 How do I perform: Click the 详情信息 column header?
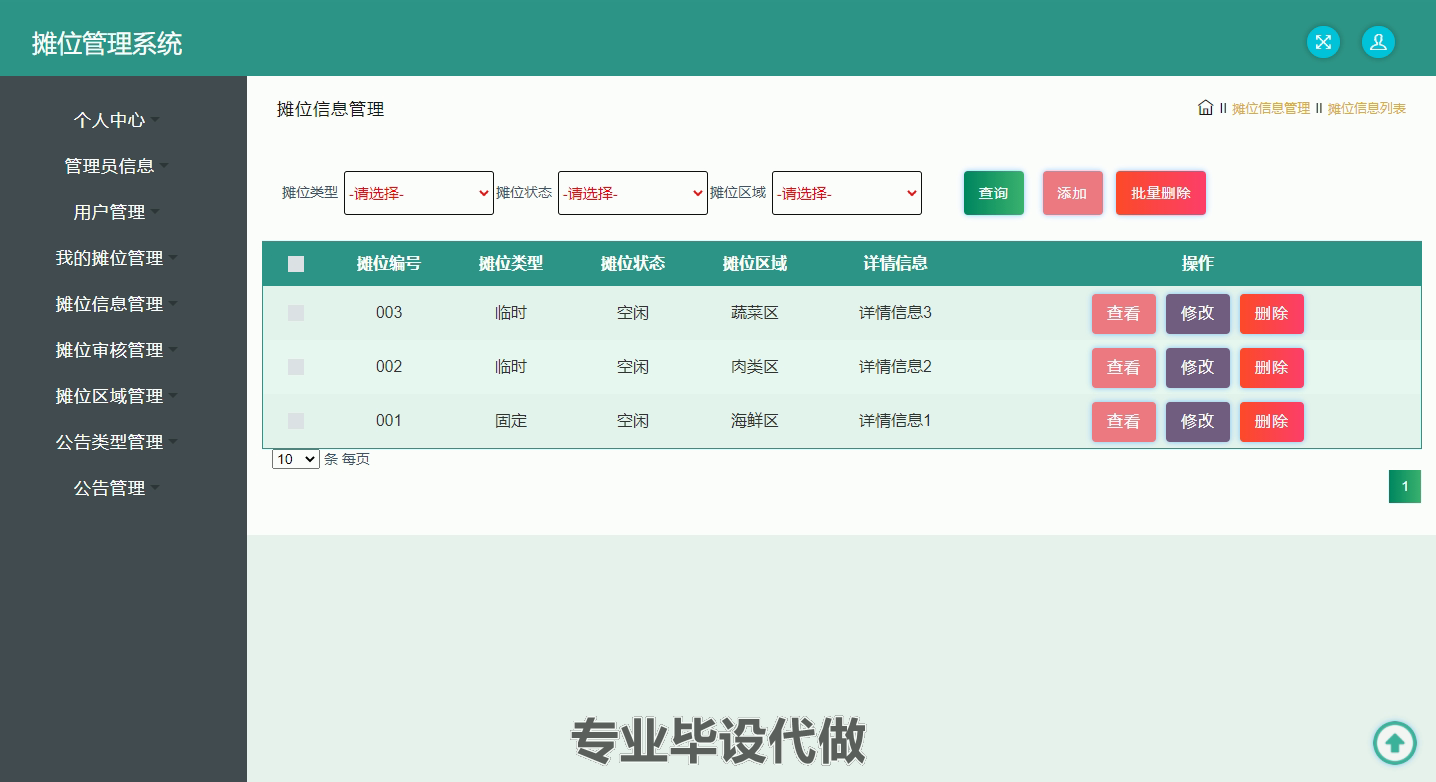point(896,264)
